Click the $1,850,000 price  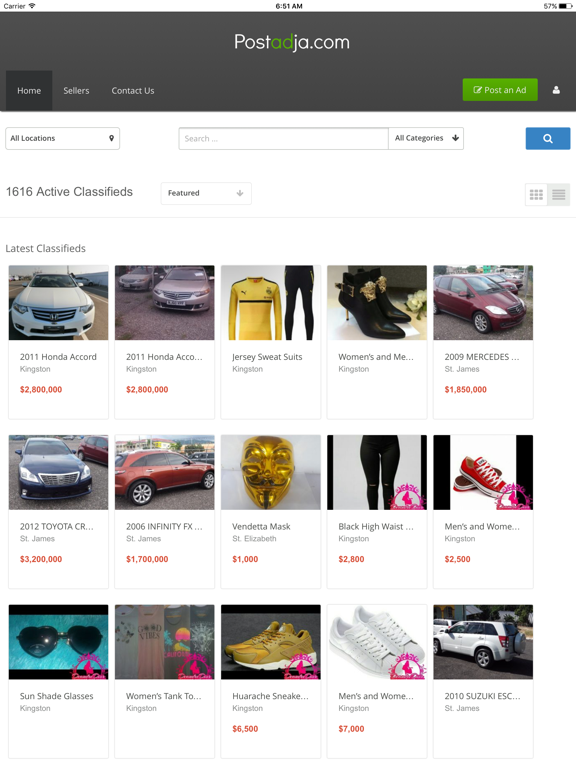tap(465, 390)
